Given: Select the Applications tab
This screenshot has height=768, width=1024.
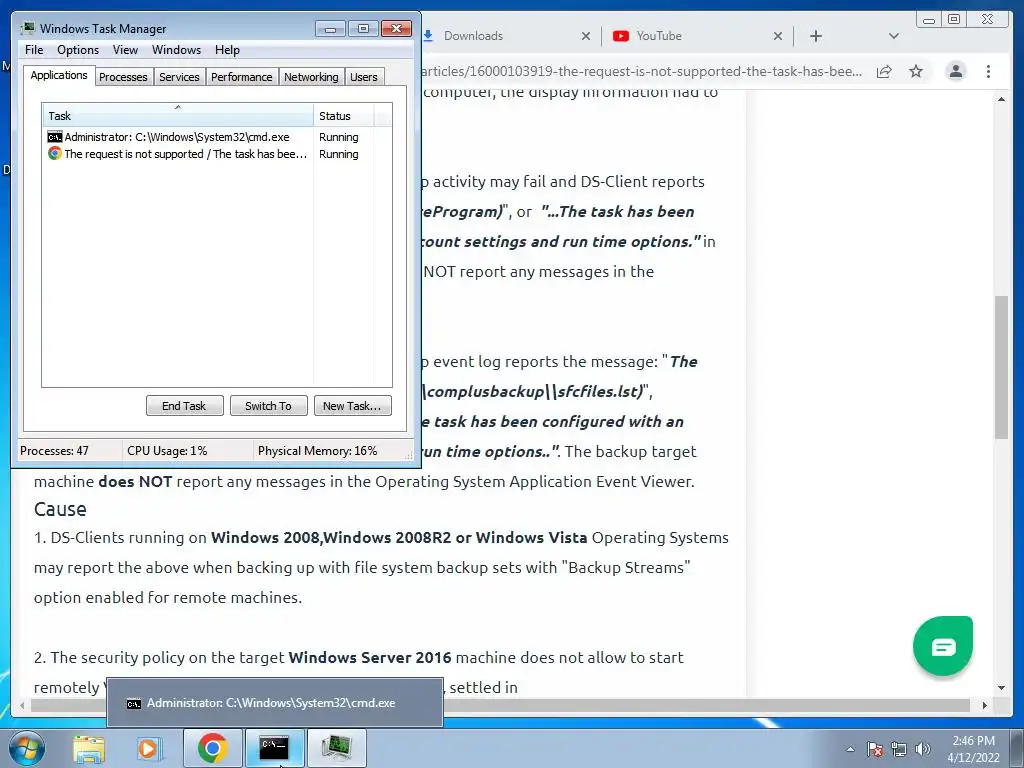Looking at the screenshot, I should (x=59, y=75).
